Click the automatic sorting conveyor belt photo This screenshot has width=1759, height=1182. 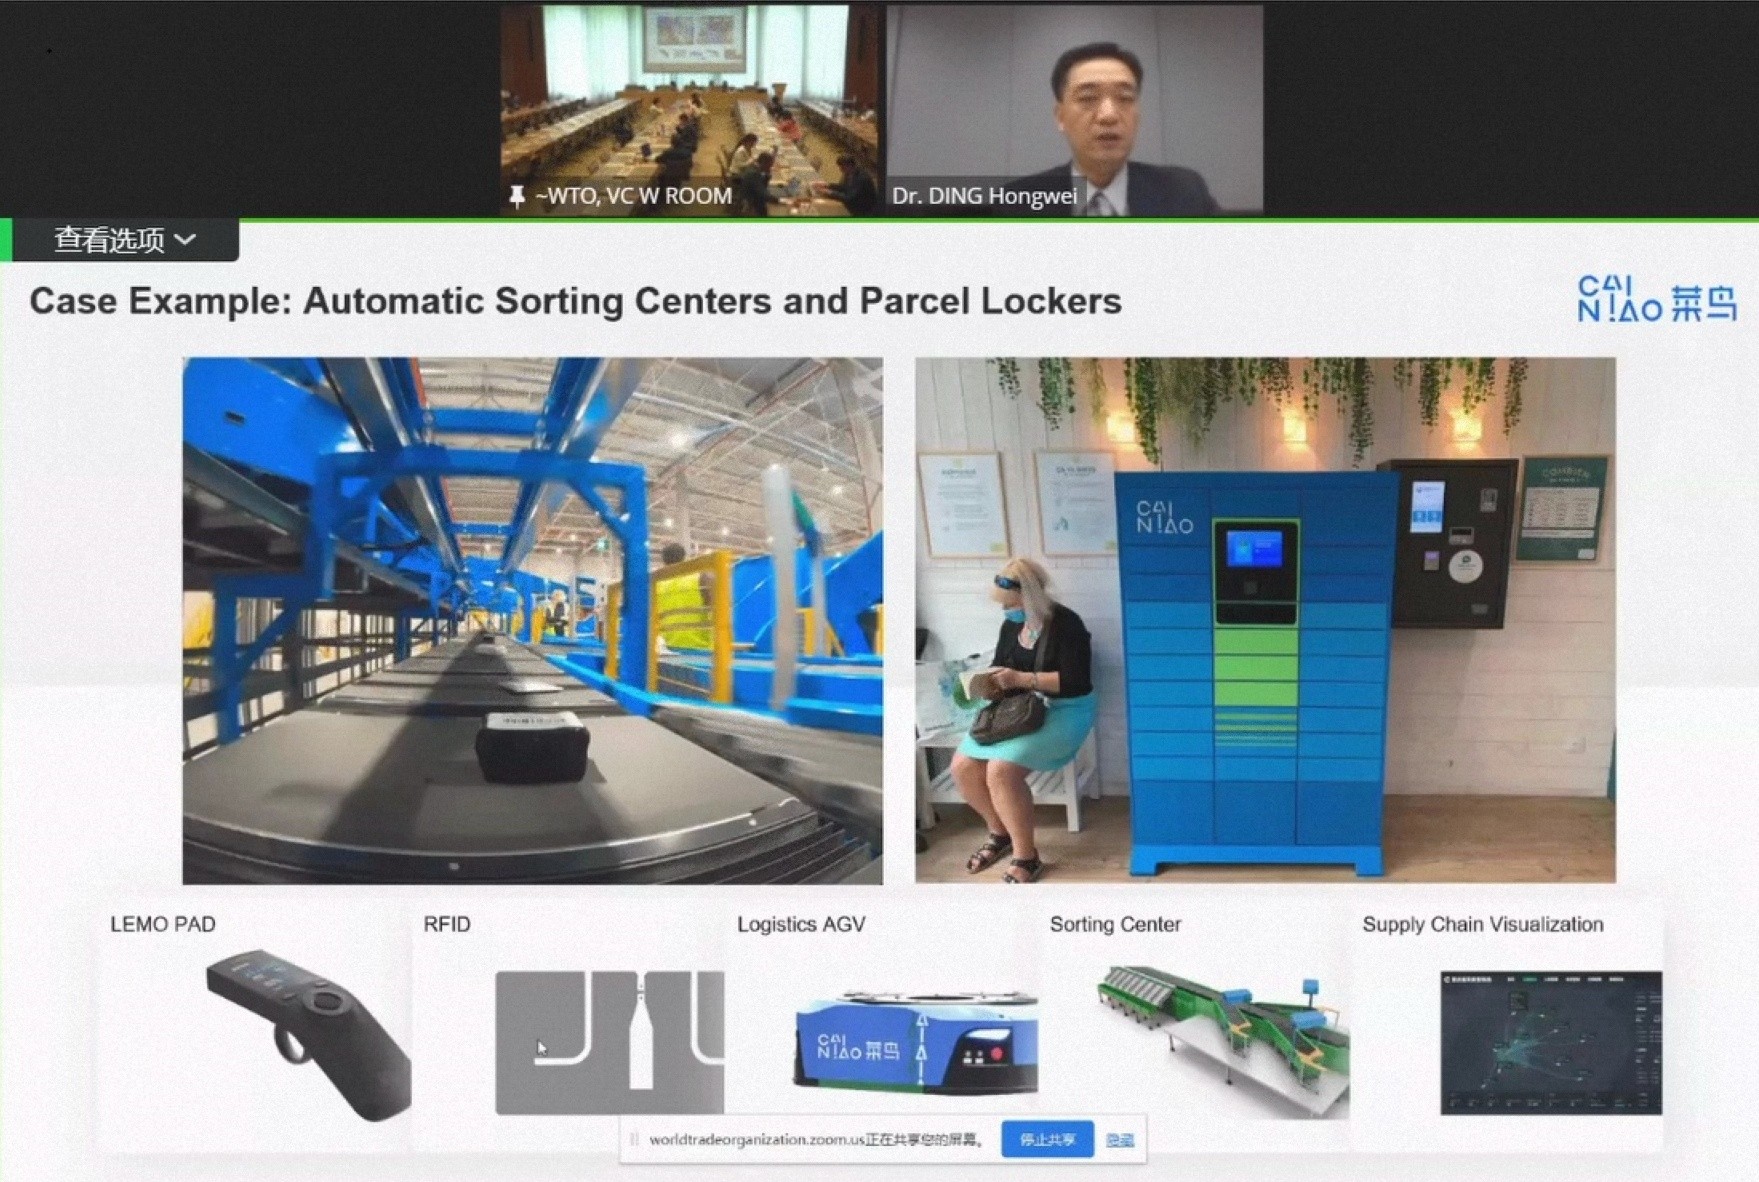(x=532, y=620)
